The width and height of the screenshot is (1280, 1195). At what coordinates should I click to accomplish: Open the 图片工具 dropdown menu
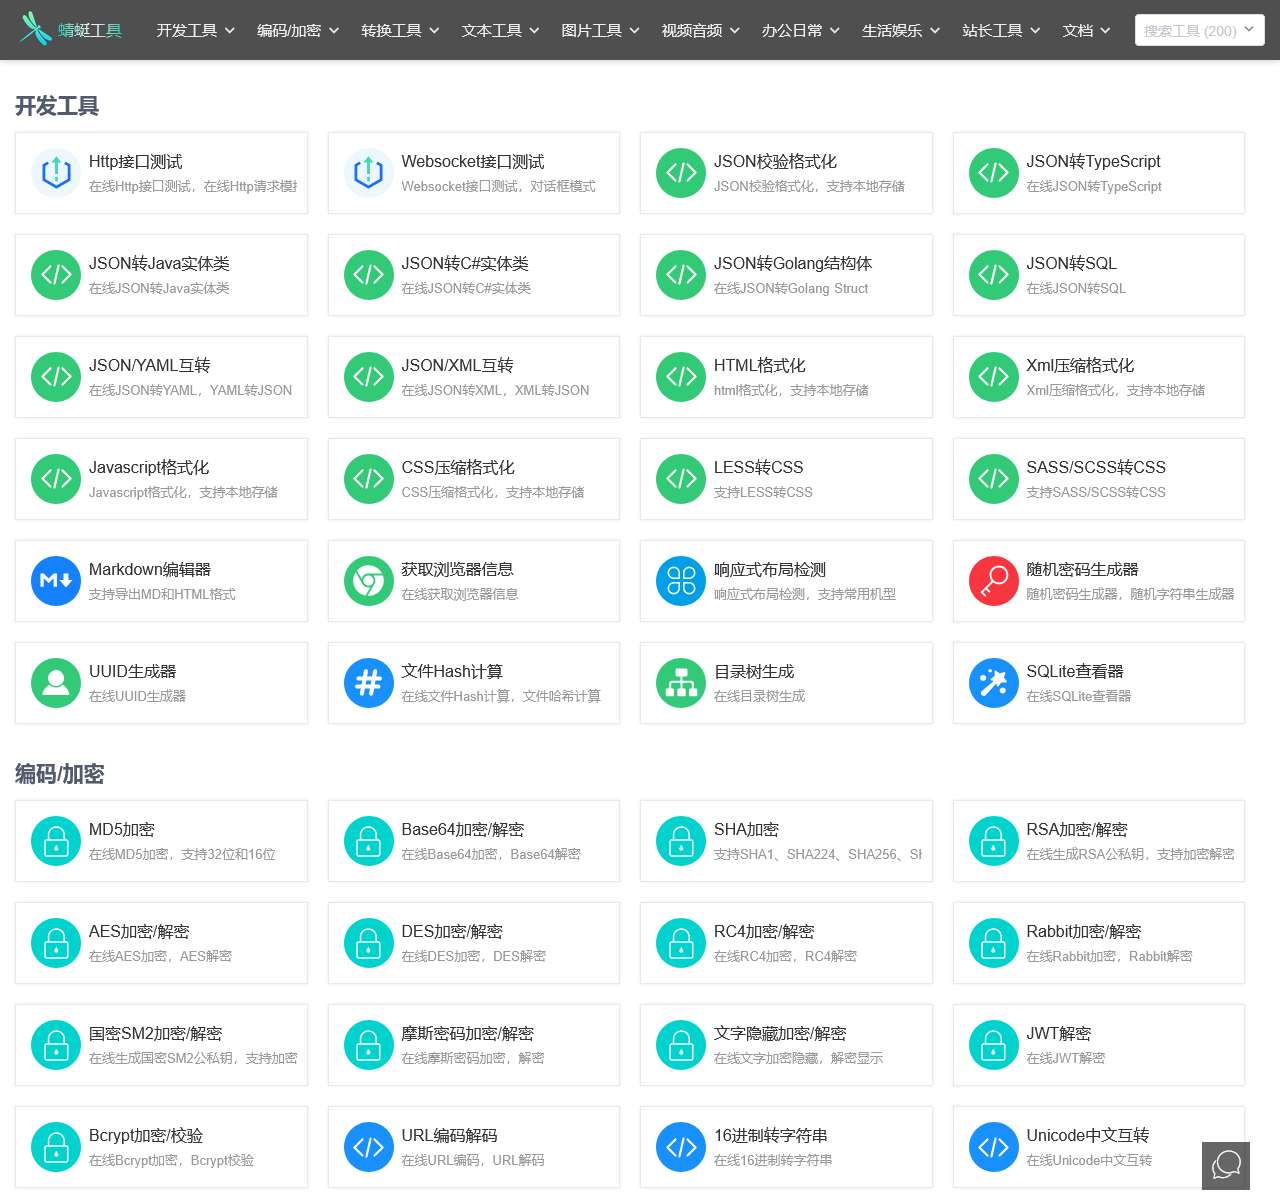600,31
